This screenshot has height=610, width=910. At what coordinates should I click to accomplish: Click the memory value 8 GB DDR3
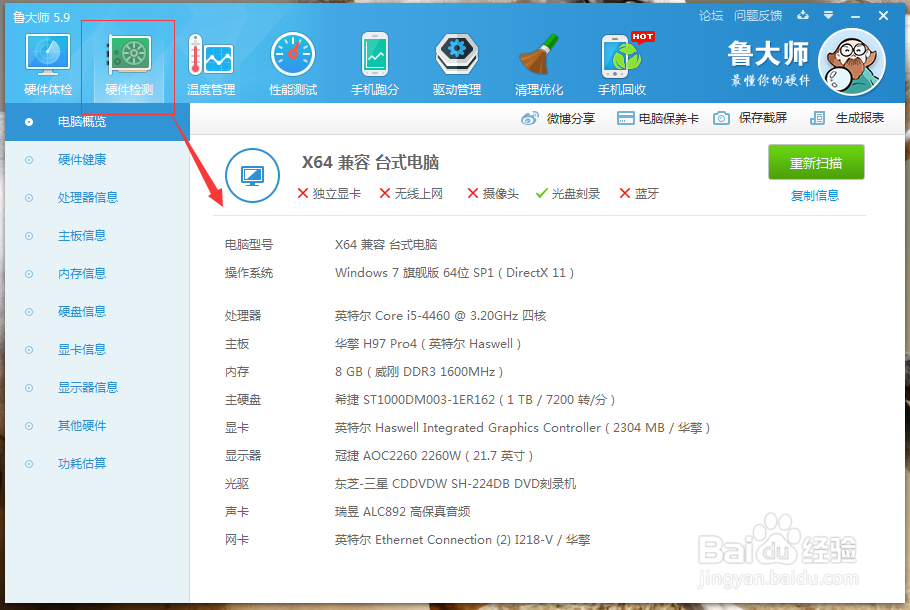(x=418, y=371)
